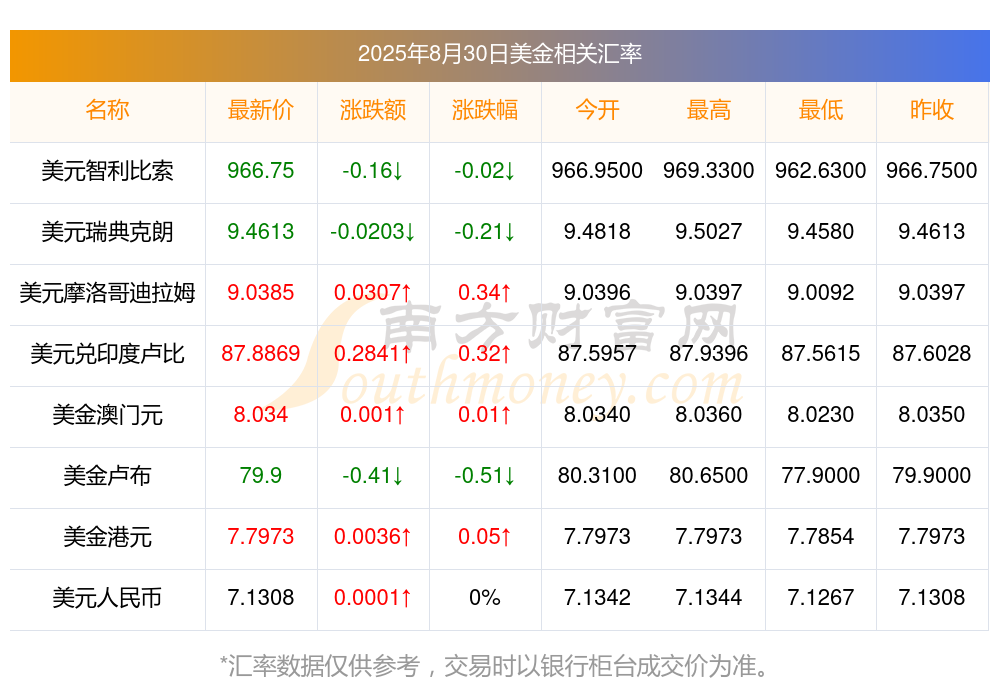
Task: Click previous close 8.0350
Action: click(x=932, y=415)
